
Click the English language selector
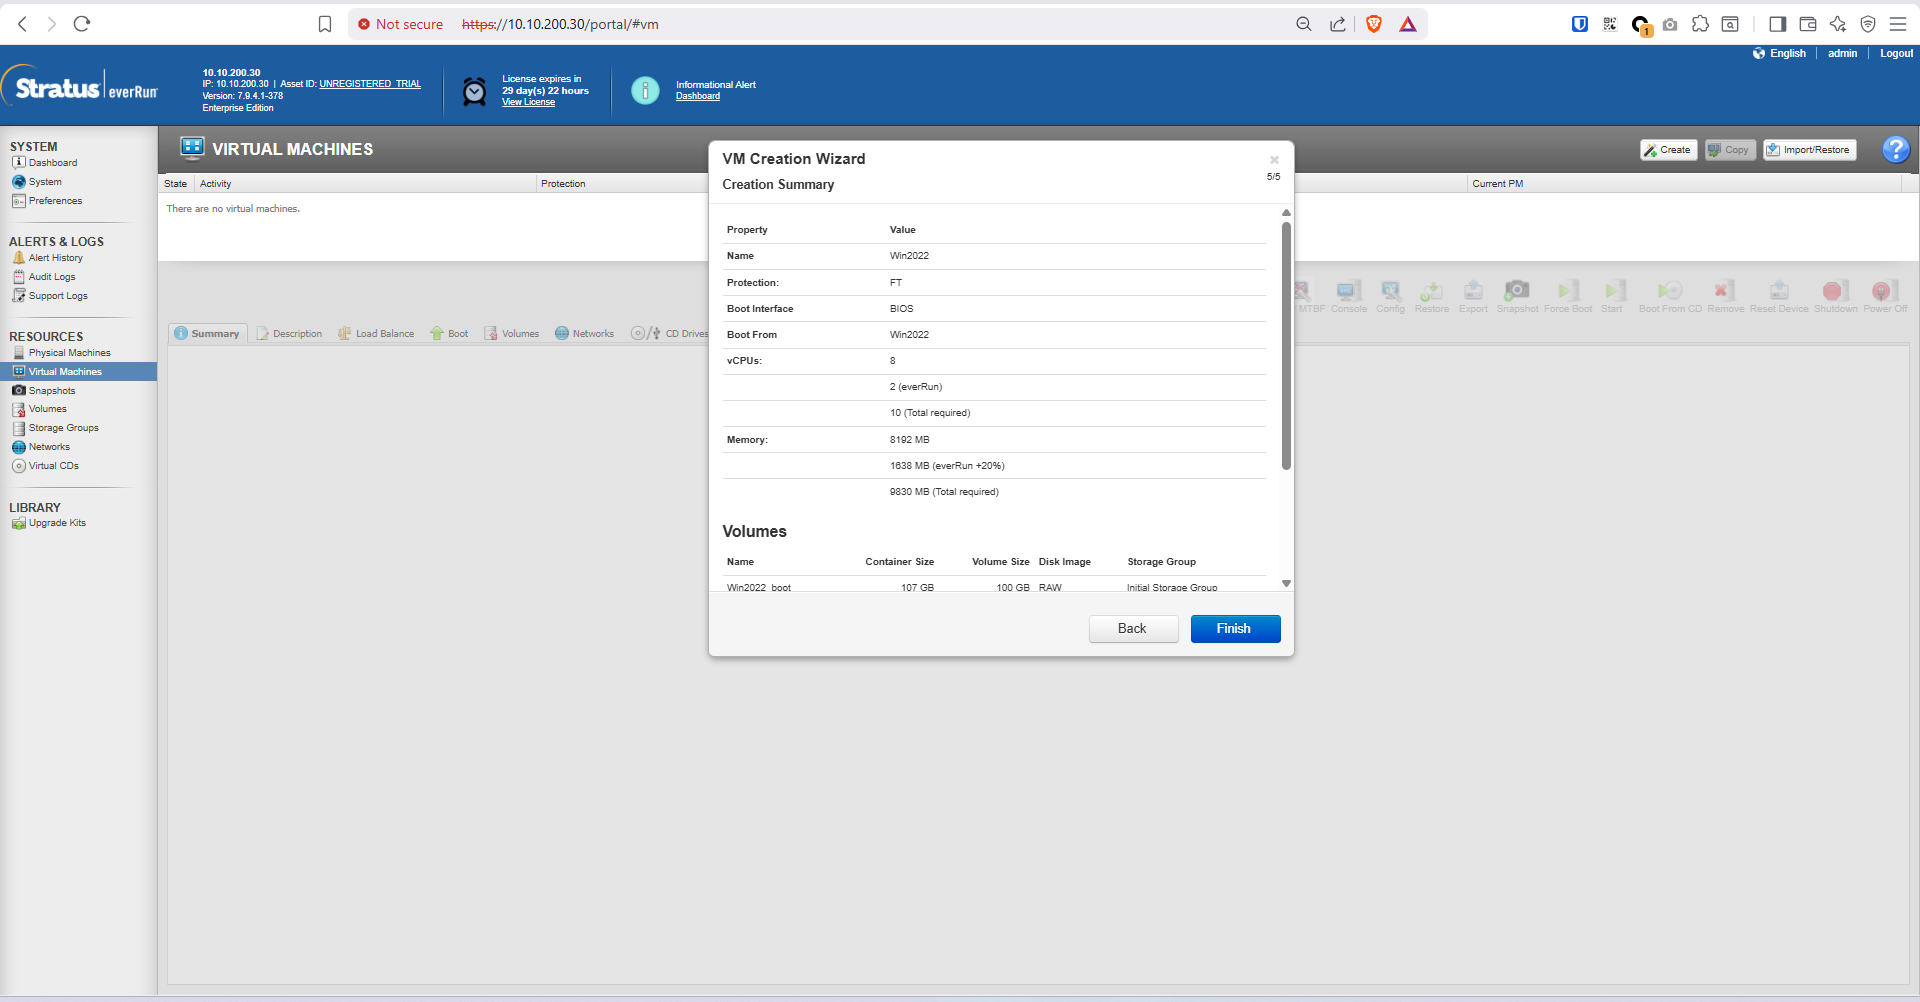pos(1787,54)
